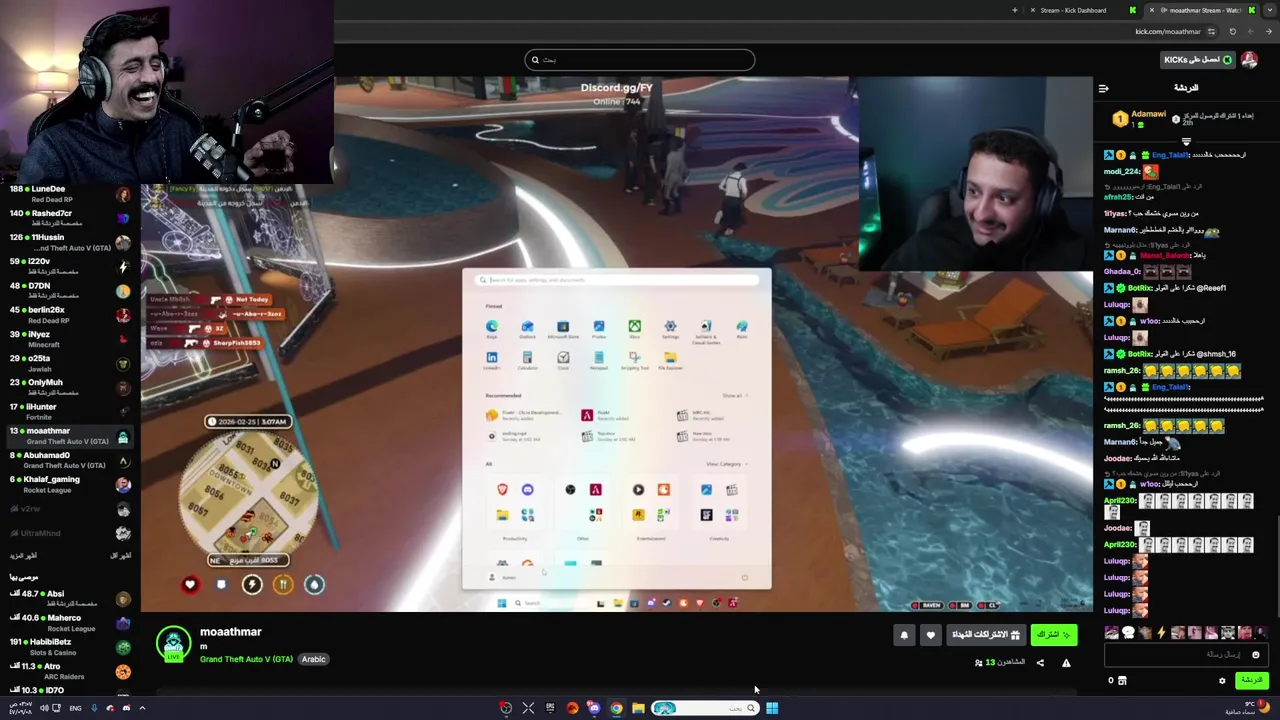1280x720 pixels.
Task: Expand the system tray hidden icons arrow
Action: [142, 708]
